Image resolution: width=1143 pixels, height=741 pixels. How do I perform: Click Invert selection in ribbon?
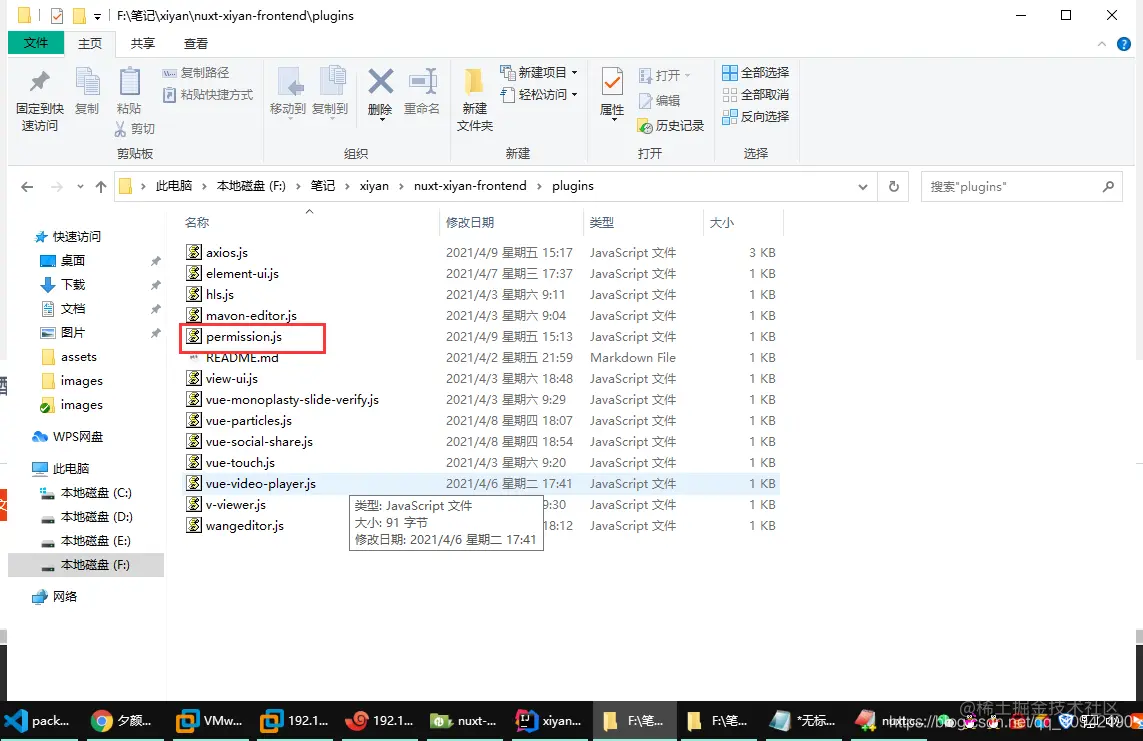point(756,117)
